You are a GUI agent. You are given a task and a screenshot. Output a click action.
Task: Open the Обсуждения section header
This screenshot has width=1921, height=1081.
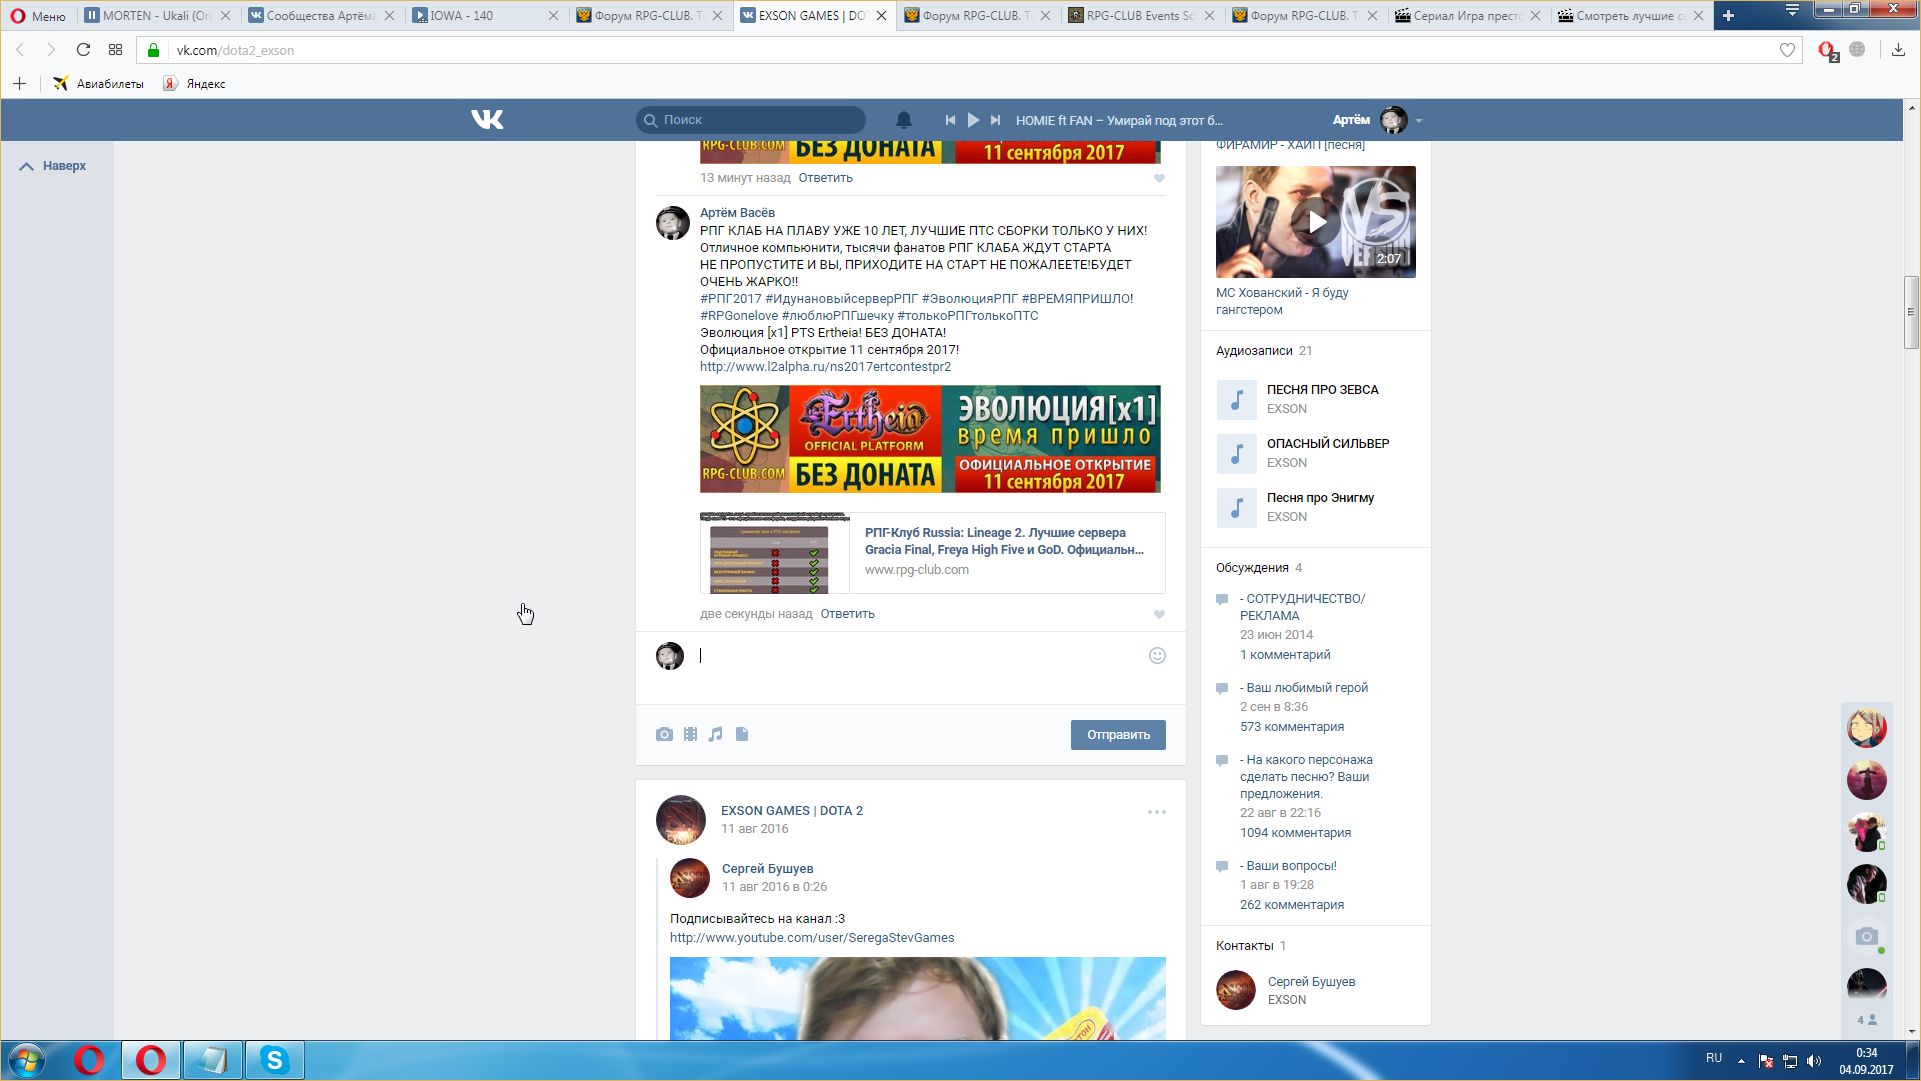[x=1259, y=568]
